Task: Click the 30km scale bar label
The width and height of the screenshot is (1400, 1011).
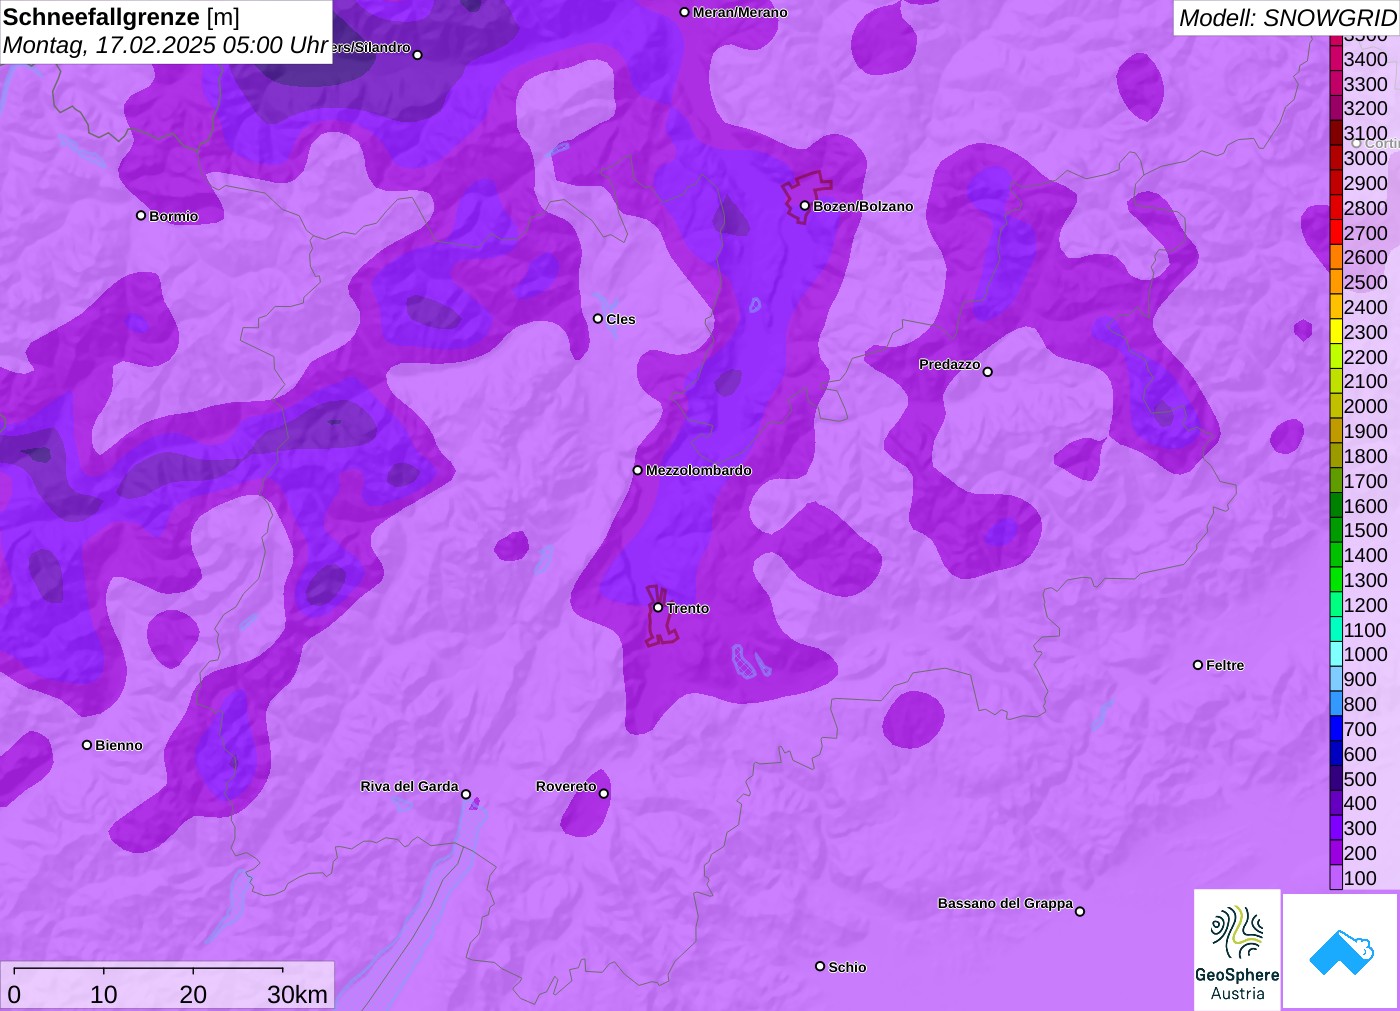Action: (297, 994)
